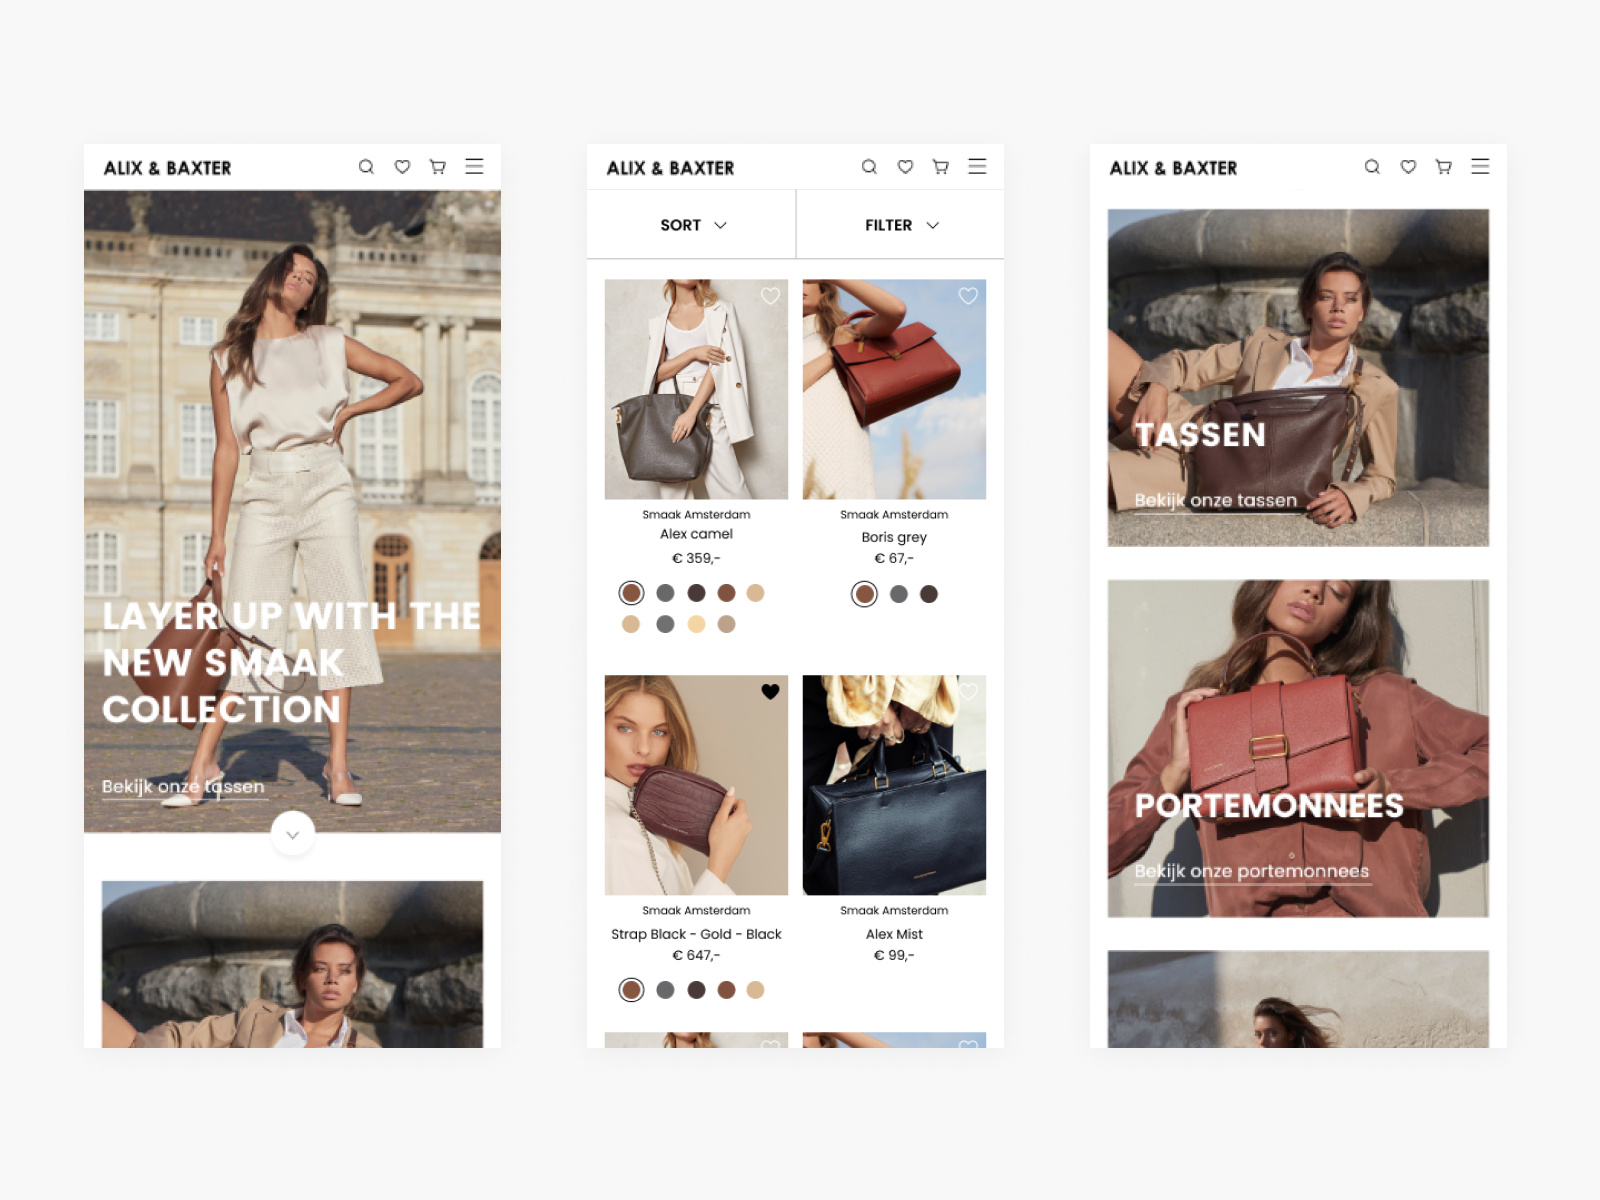Click the 'Alex camel' product name
This screenshot has width=1600, height=1200.
[696, 534]
